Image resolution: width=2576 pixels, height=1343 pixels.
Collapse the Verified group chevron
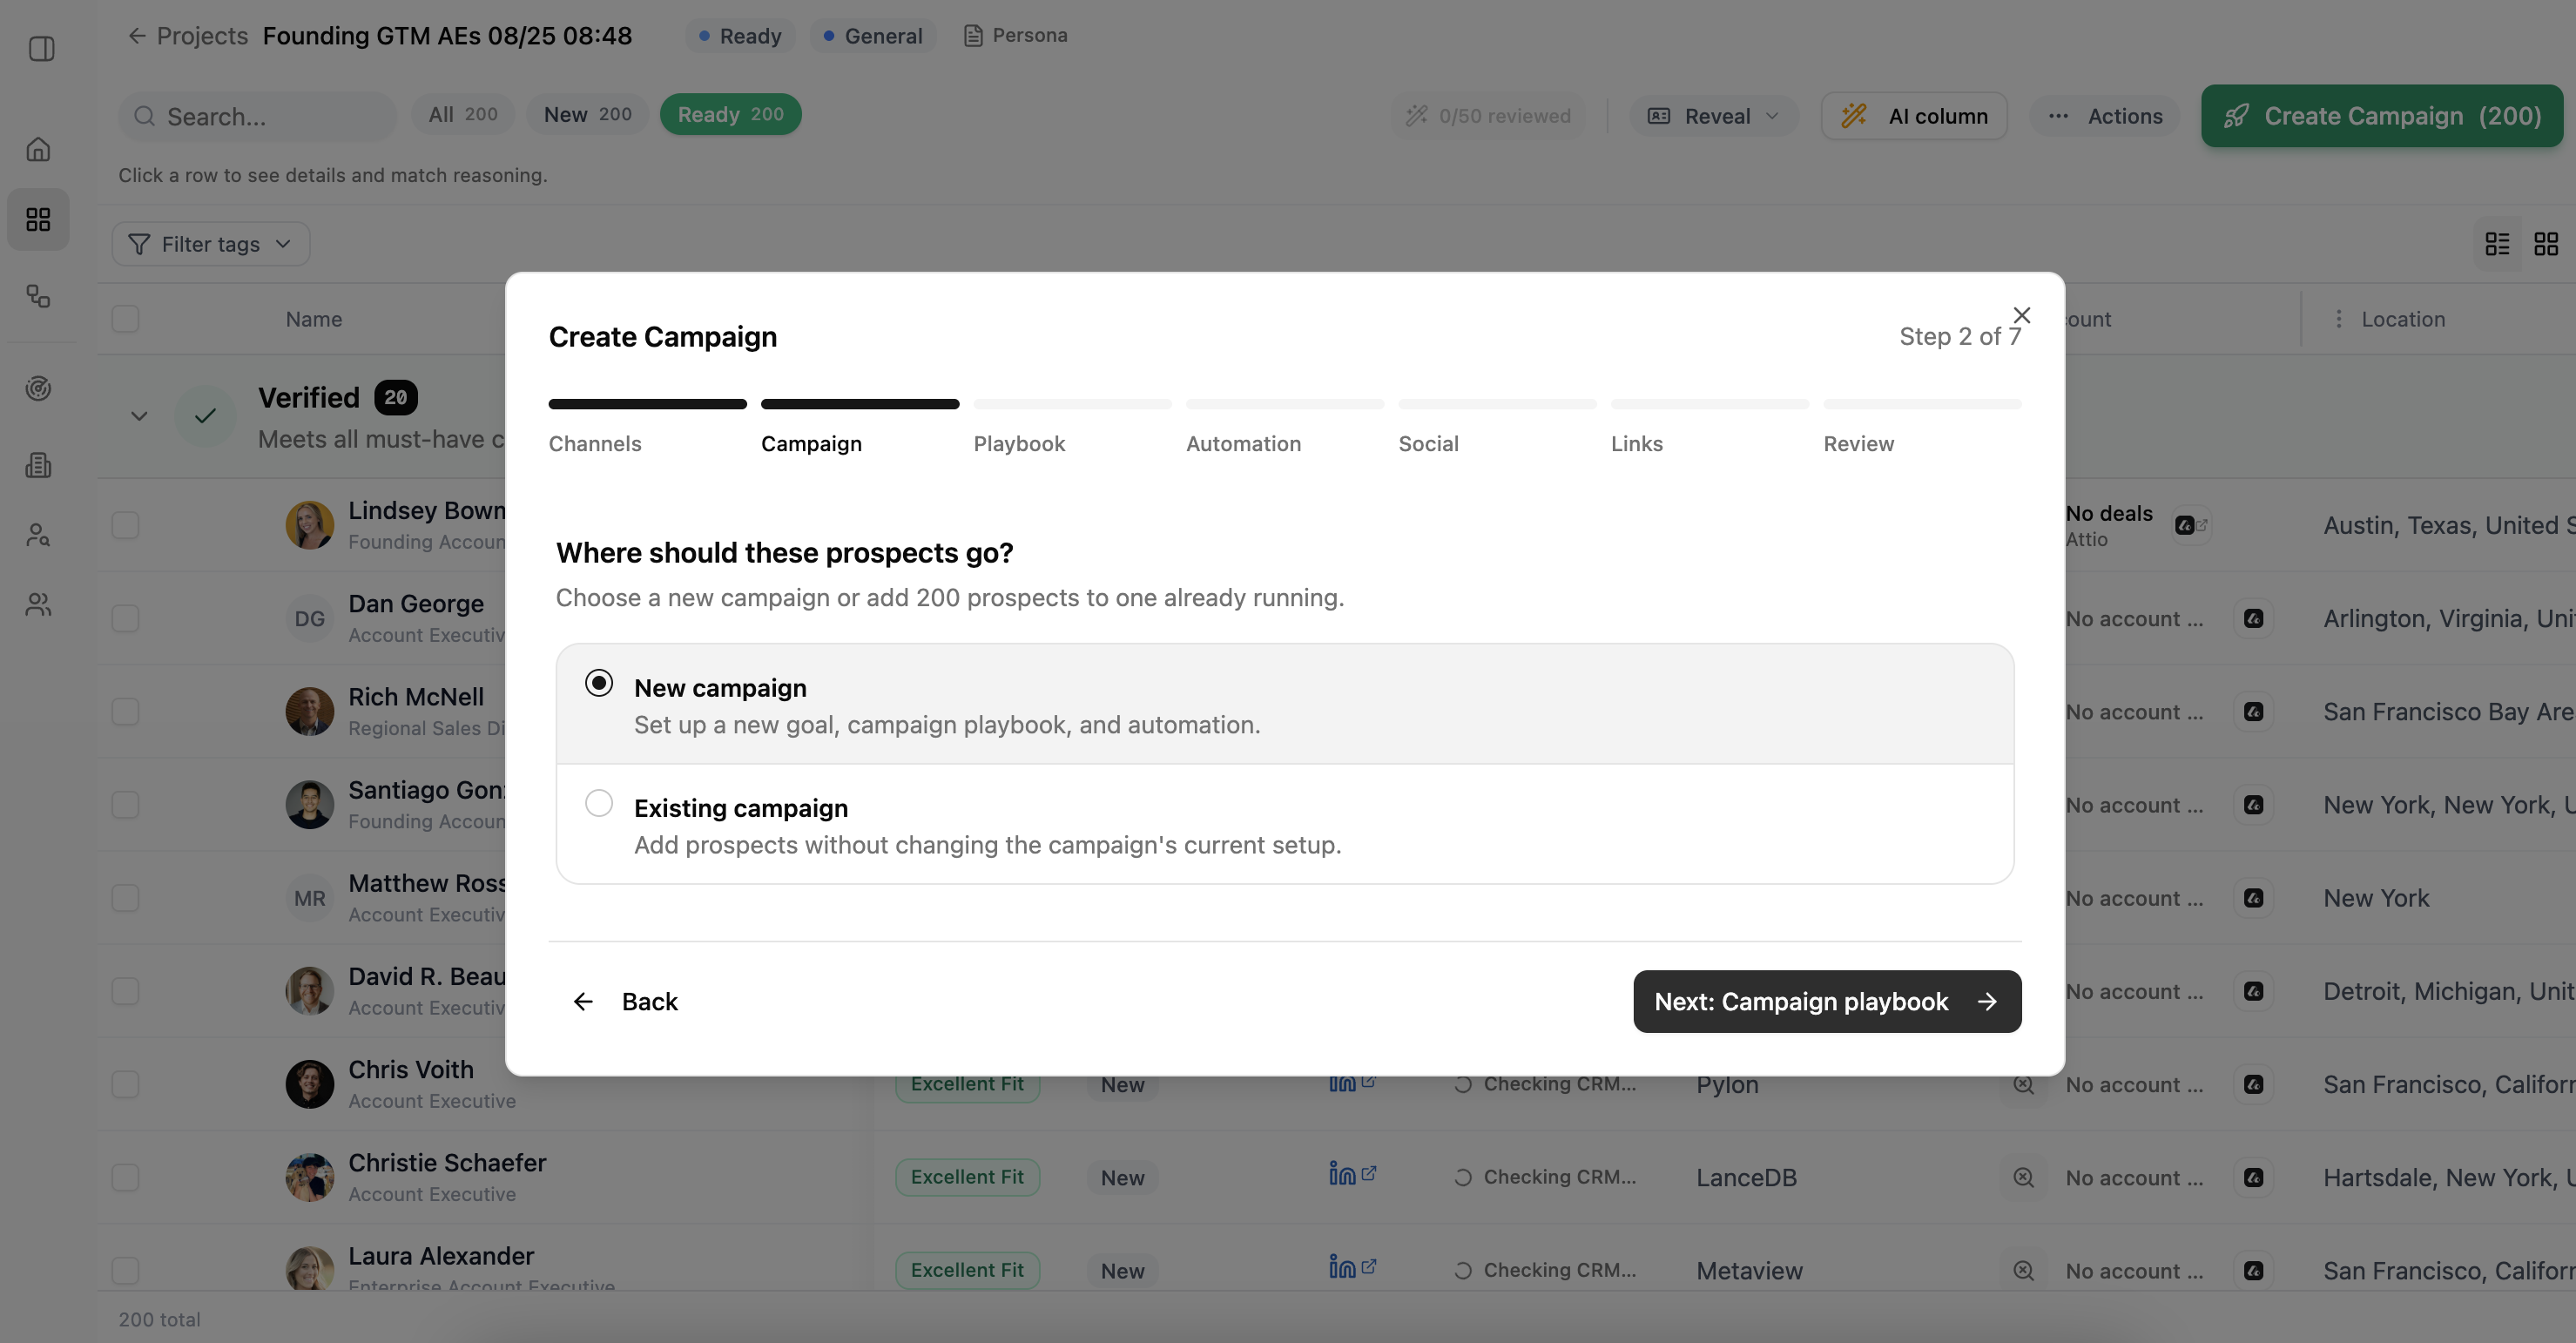pos(139,416)
